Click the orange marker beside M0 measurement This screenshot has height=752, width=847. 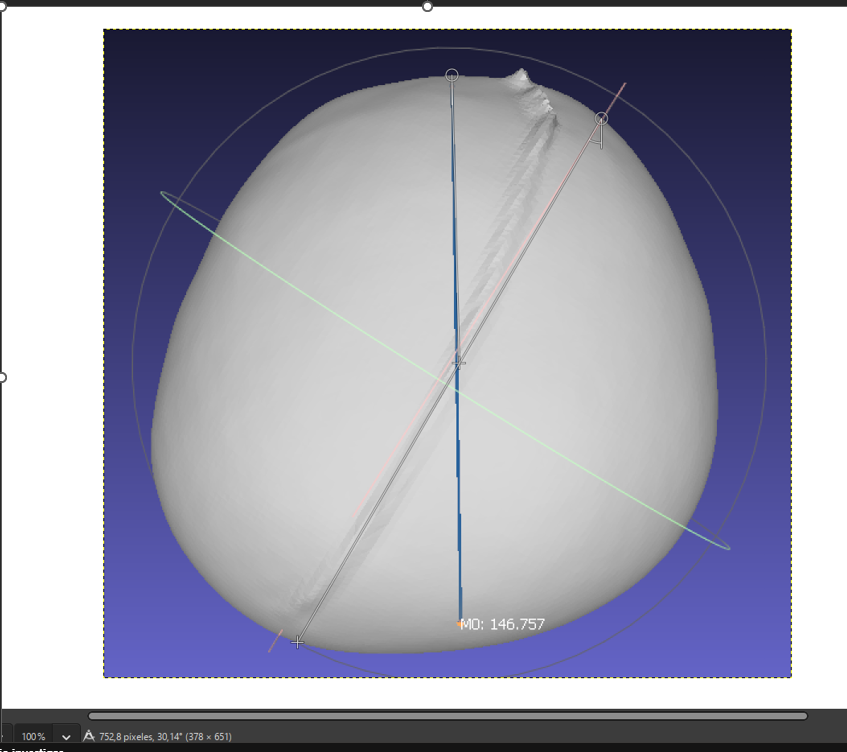point(457,623)
